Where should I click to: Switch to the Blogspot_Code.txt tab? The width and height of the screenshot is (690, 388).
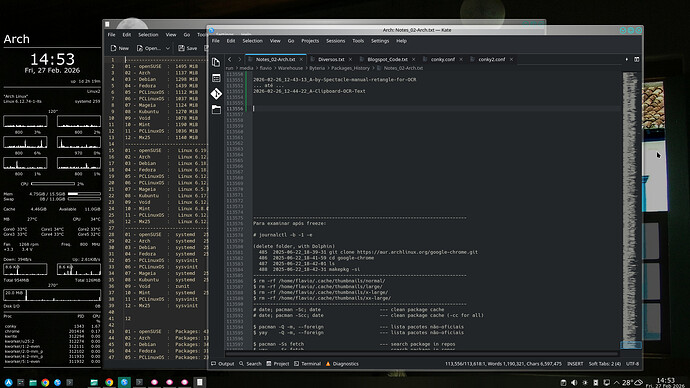(387, 59)
